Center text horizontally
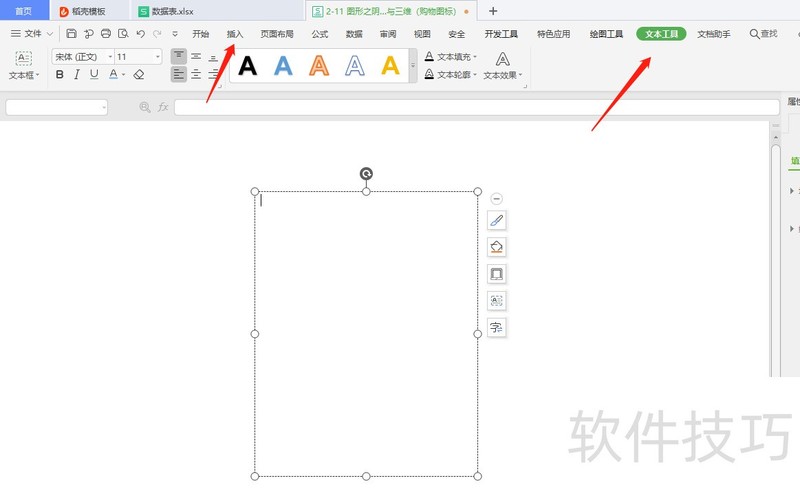This screenshot has height=496, width=800. click(196, 75)
